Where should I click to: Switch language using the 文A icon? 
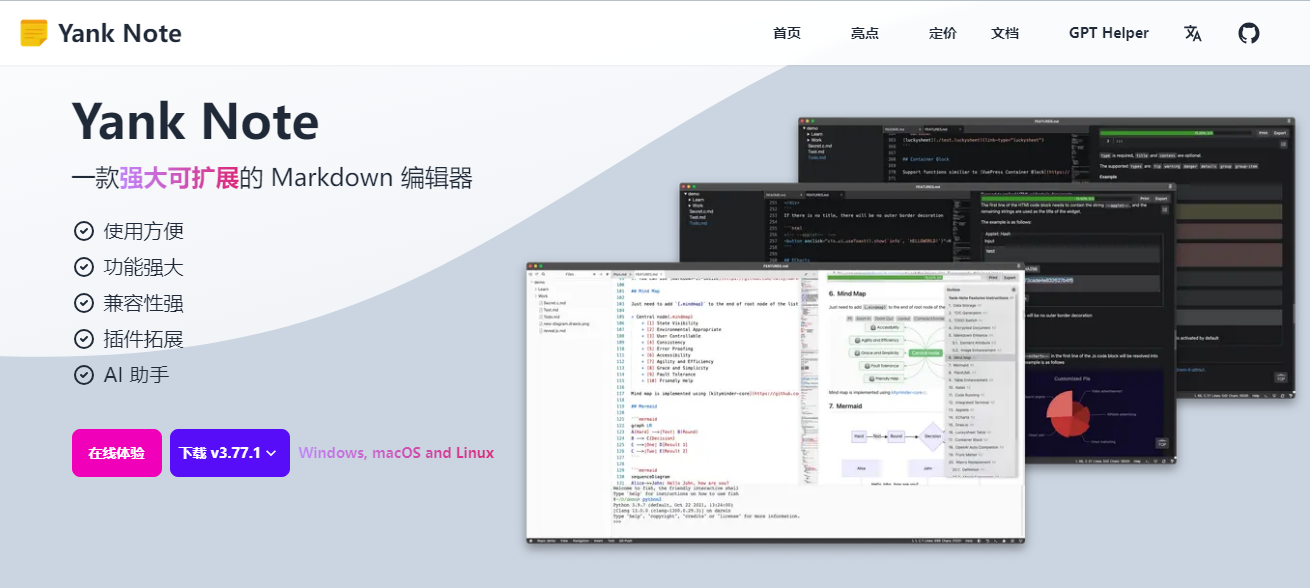pos(1193,32)
